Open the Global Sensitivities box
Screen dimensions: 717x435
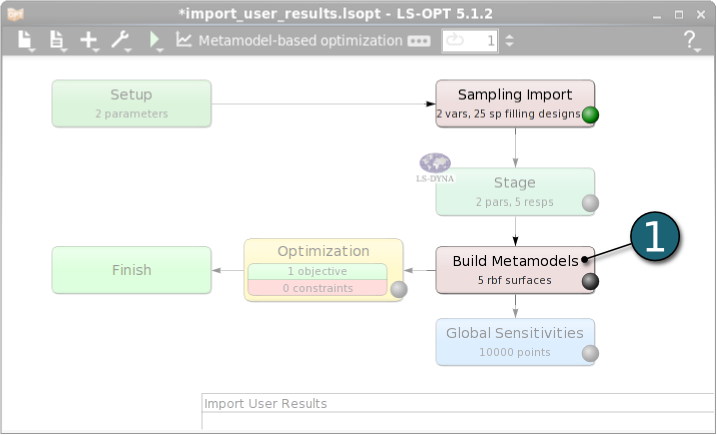point(515,342)
